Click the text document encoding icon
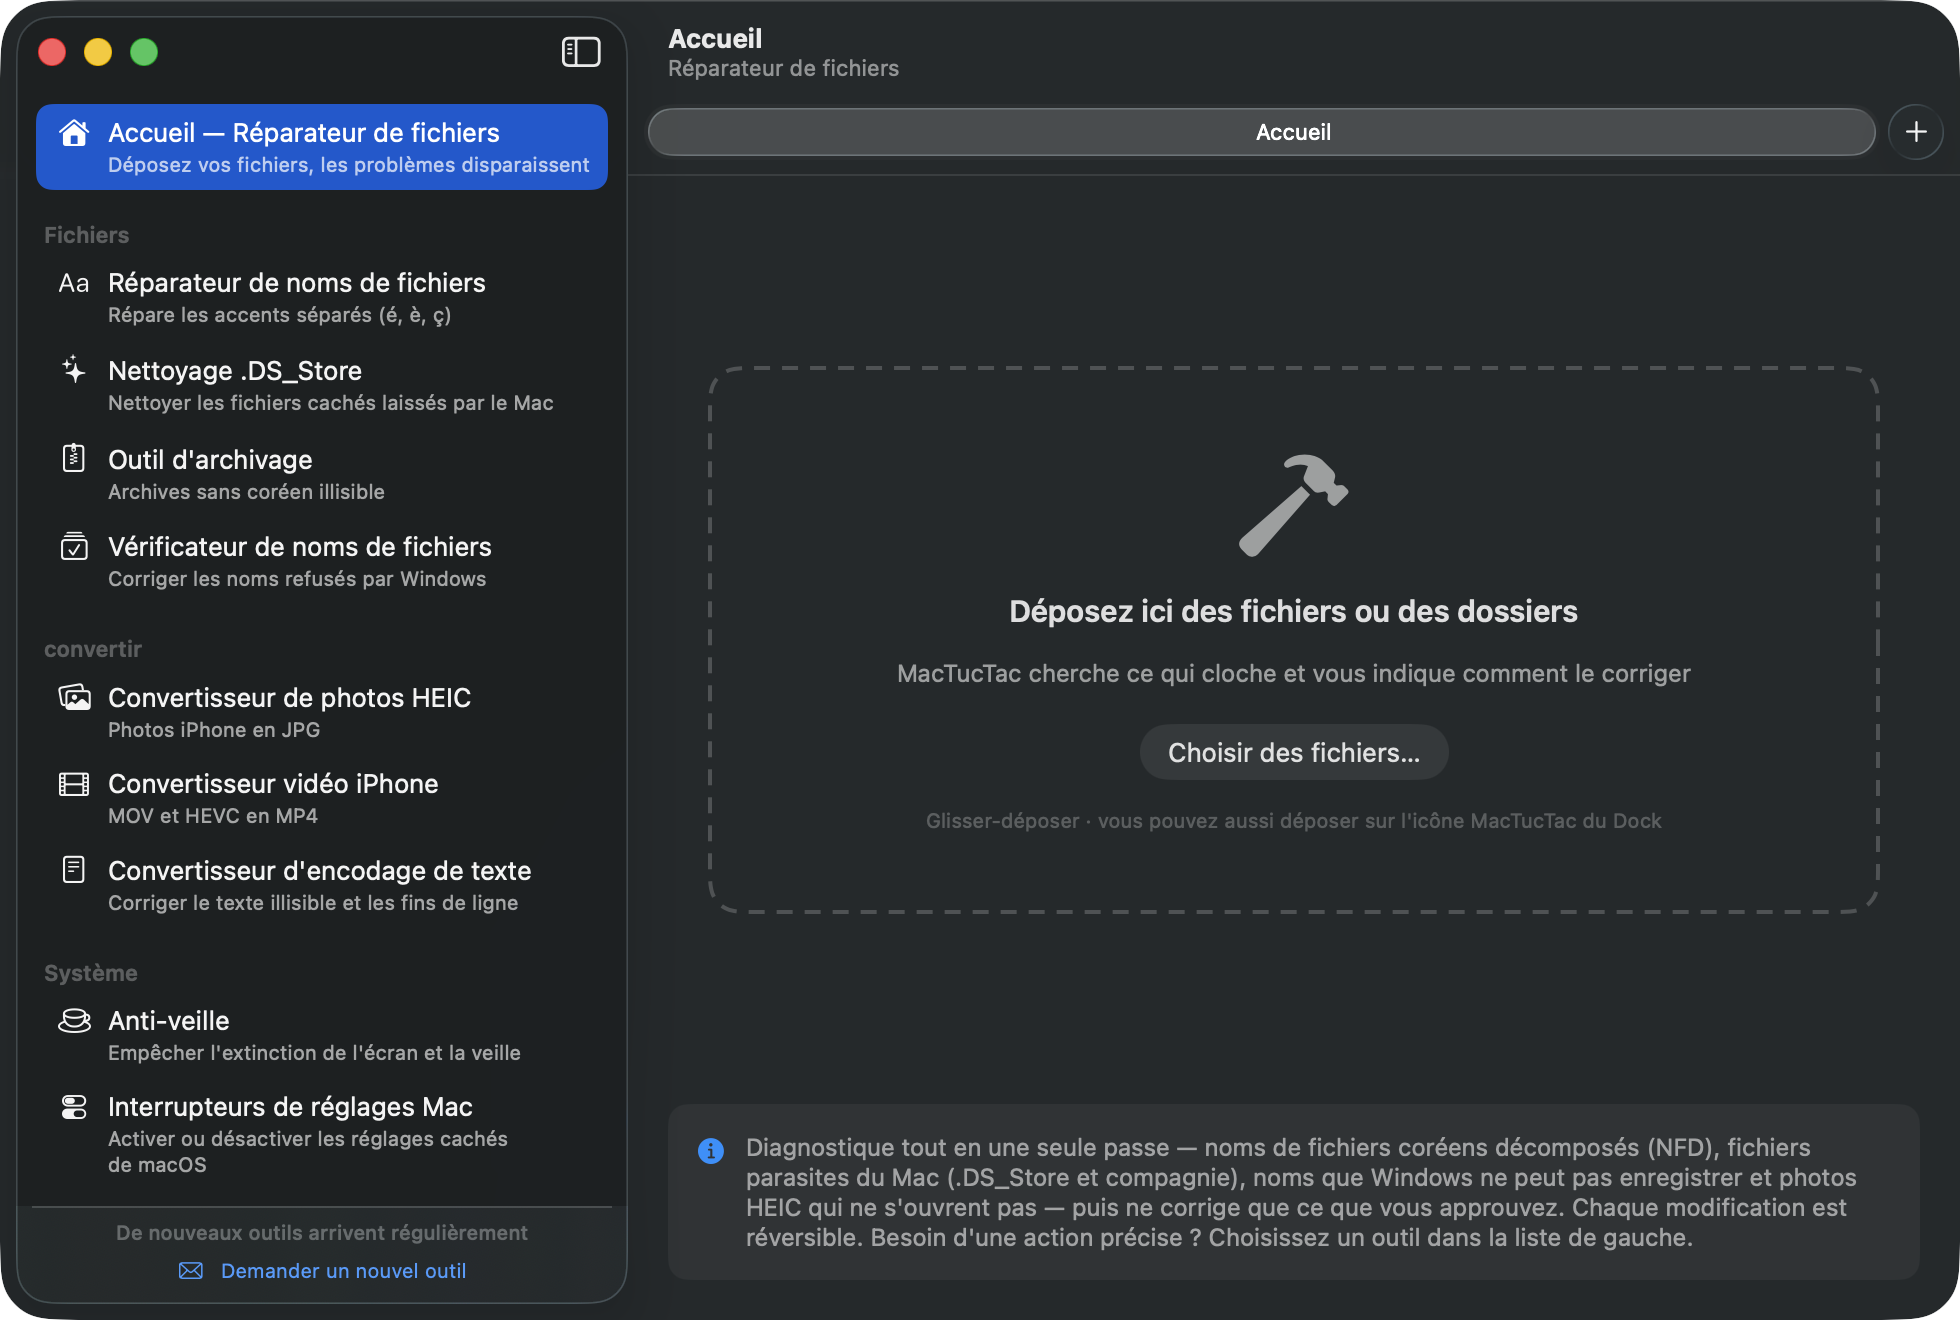 74,870
